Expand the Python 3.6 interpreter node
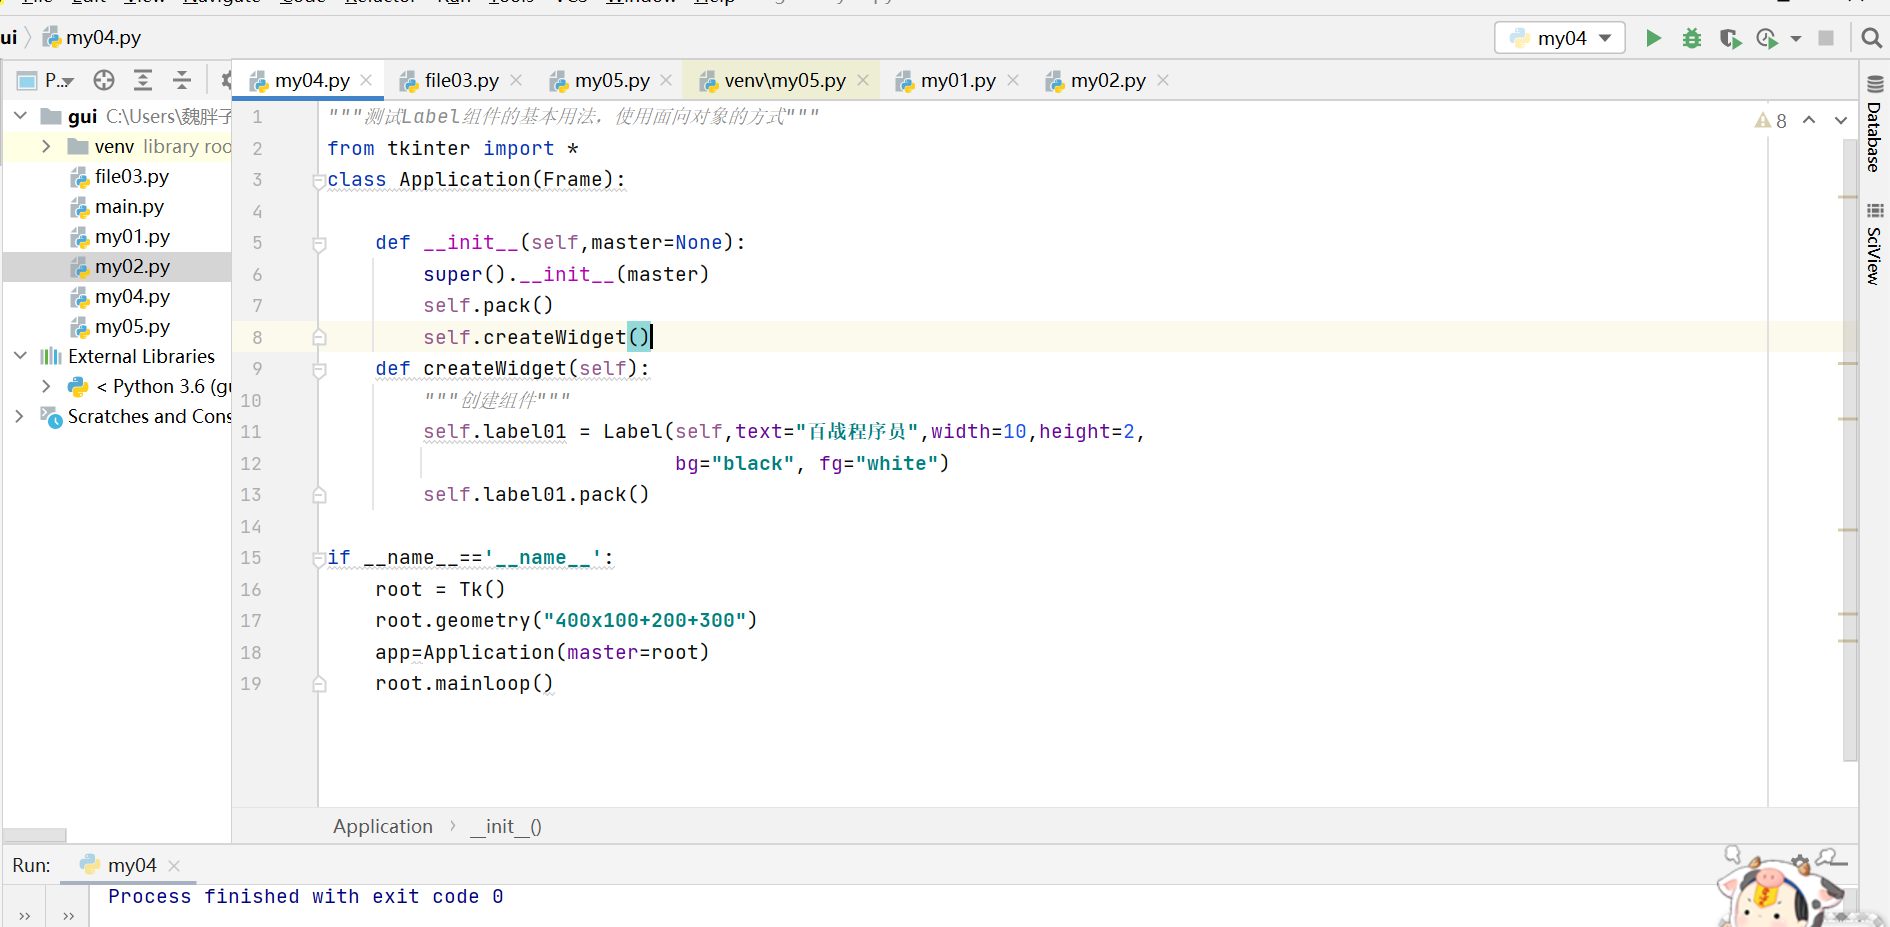The height and width of the screenshot is (927, 1890). (46, 386)
